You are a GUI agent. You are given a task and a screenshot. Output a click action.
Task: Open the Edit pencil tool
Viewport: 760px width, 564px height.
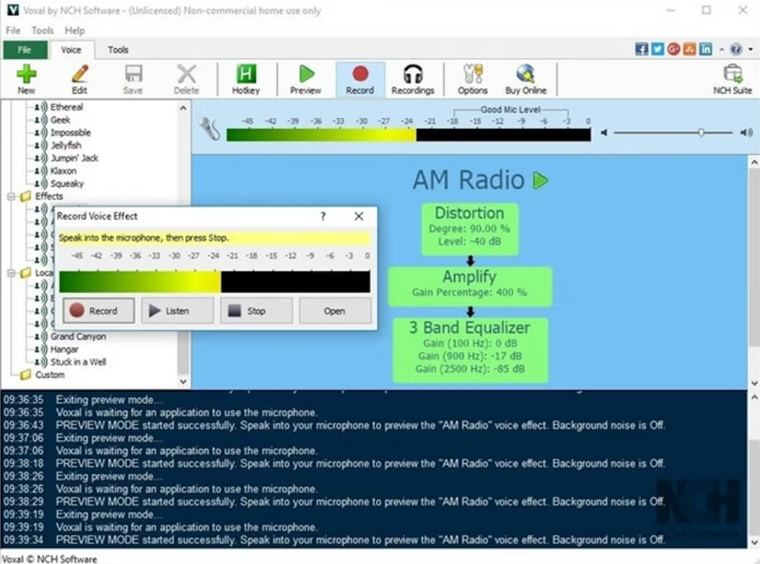(x=79, y=76)
